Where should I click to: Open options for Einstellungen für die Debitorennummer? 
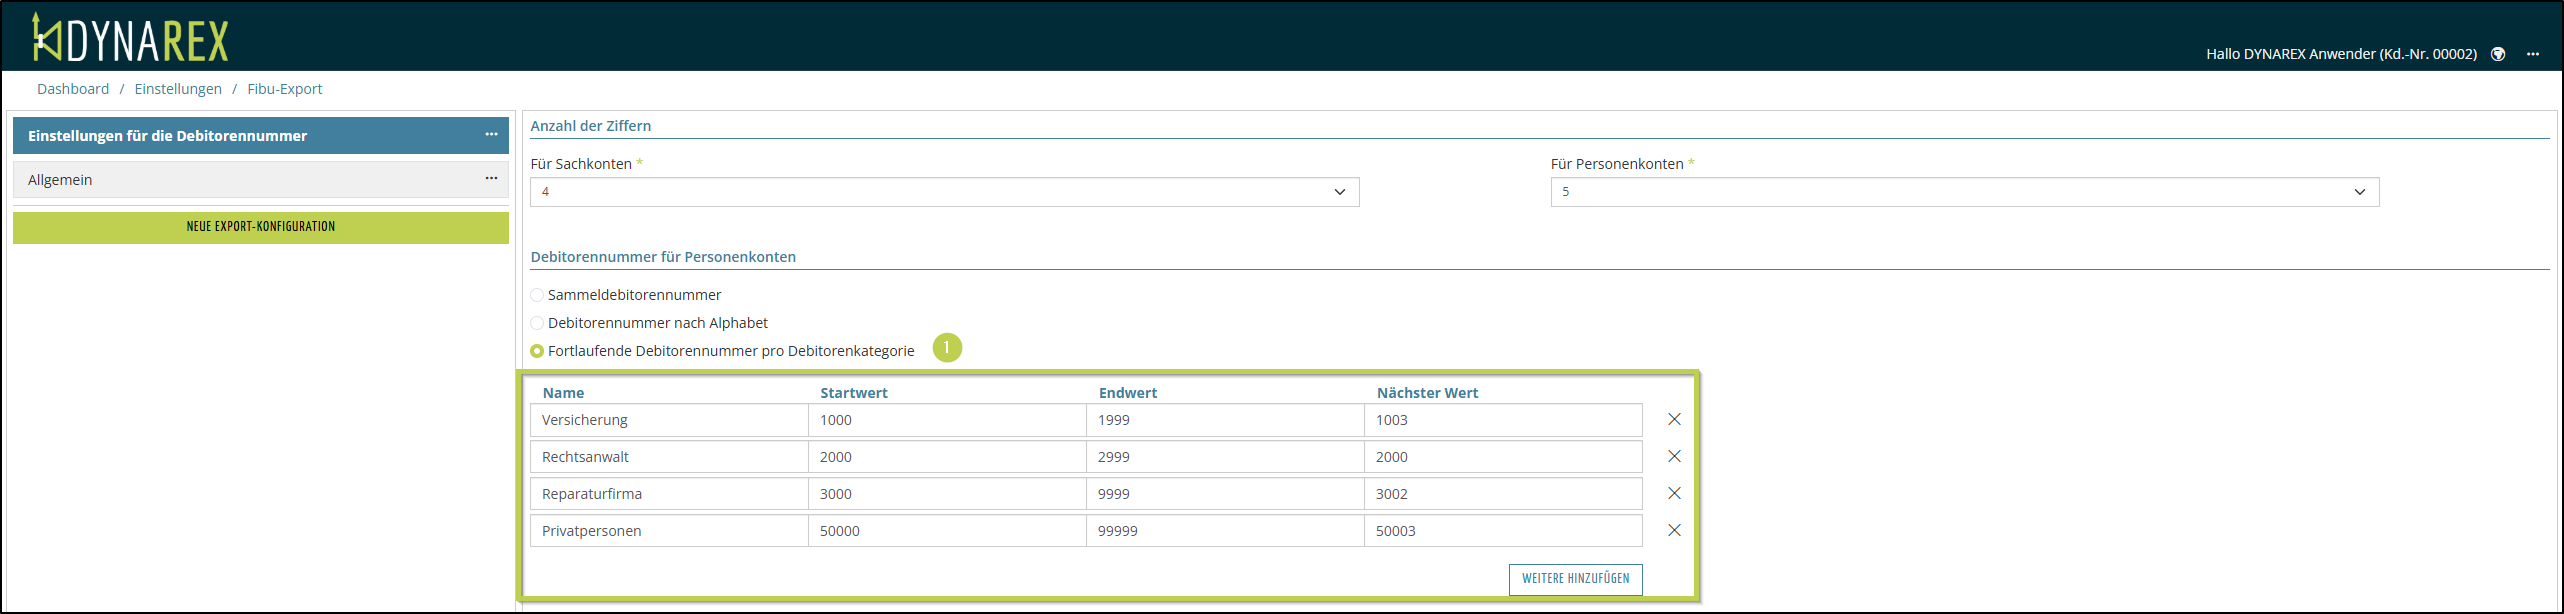pos(491,135)
